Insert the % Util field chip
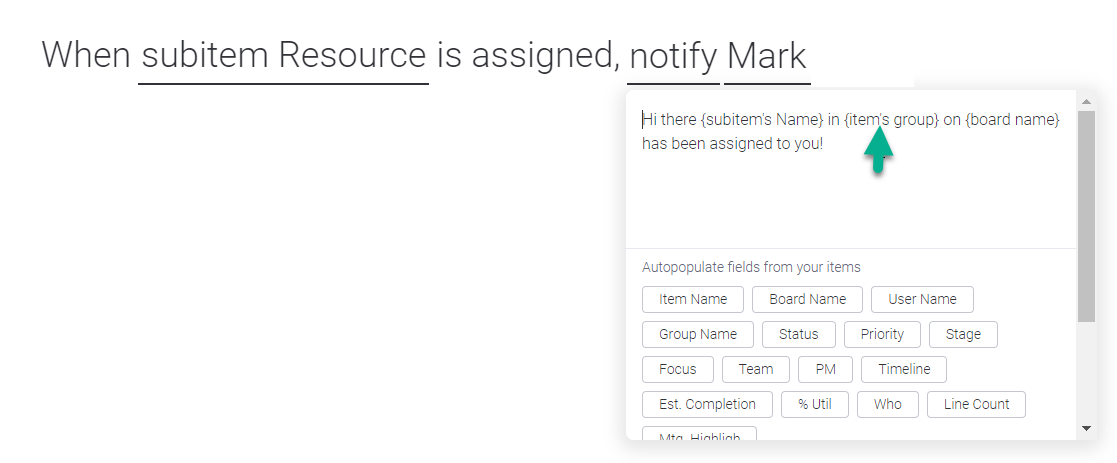 point(814,404)
